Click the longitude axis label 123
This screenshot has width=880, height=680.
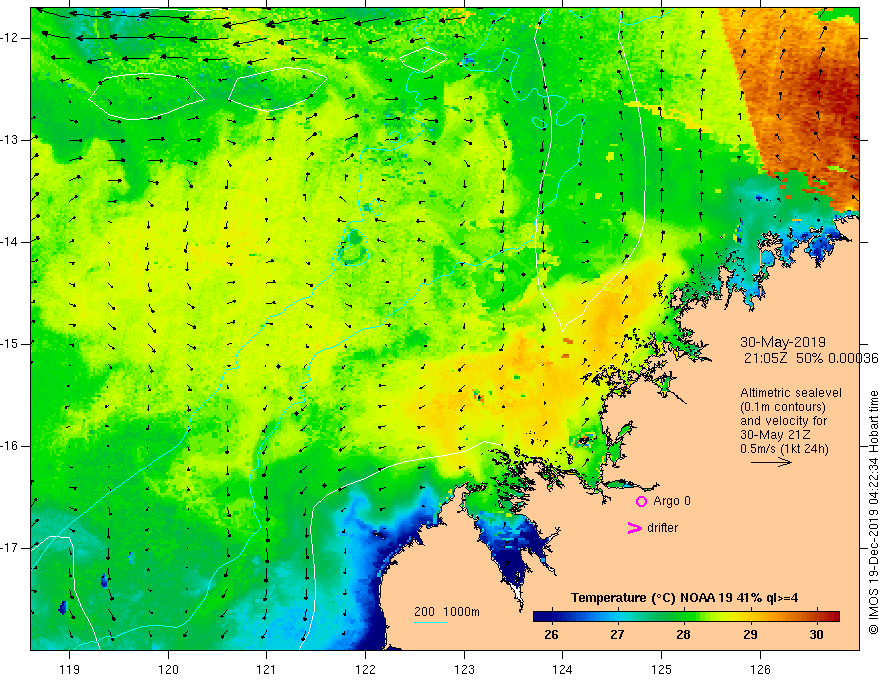click(464, 669)
